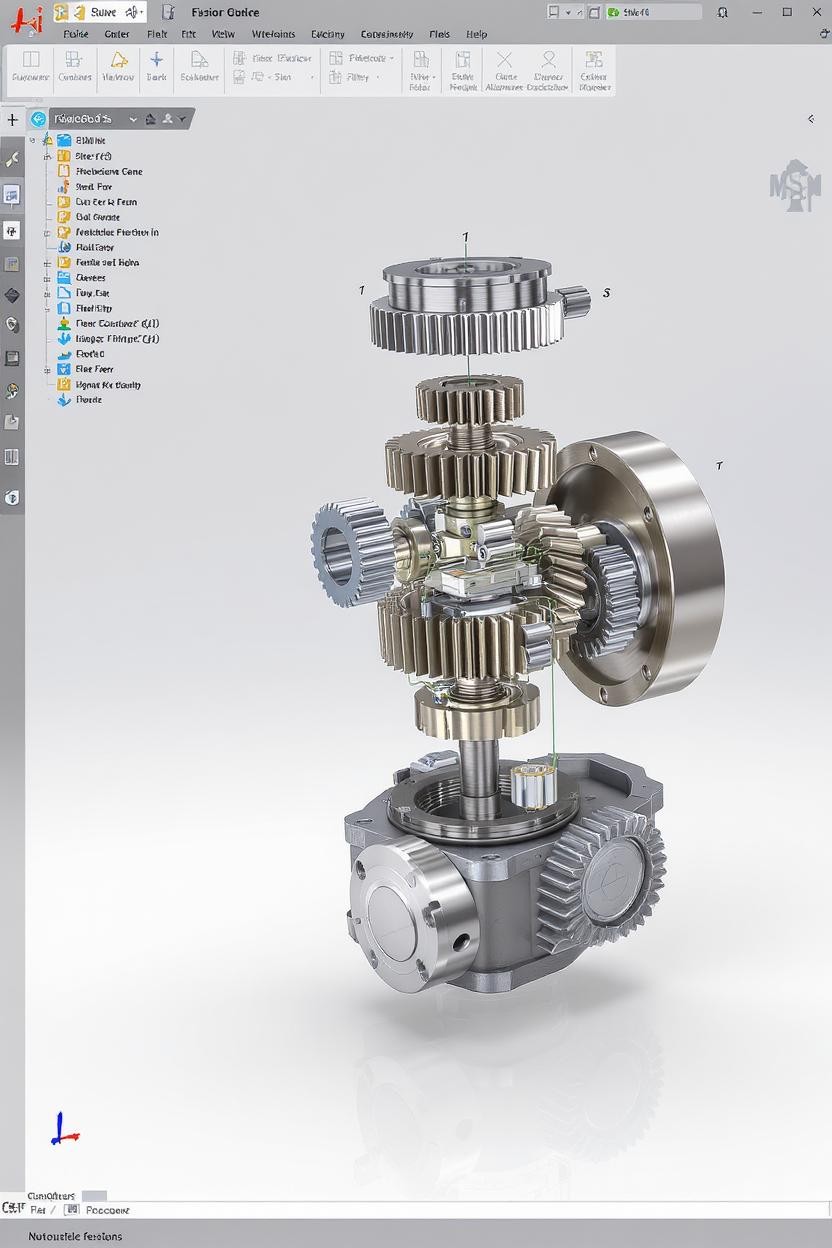Image resolution: width=832 pixels, height=1248 pixels.
Task: Click the red-blue axis triad in viewport
Action: [x=64, y=1128]
